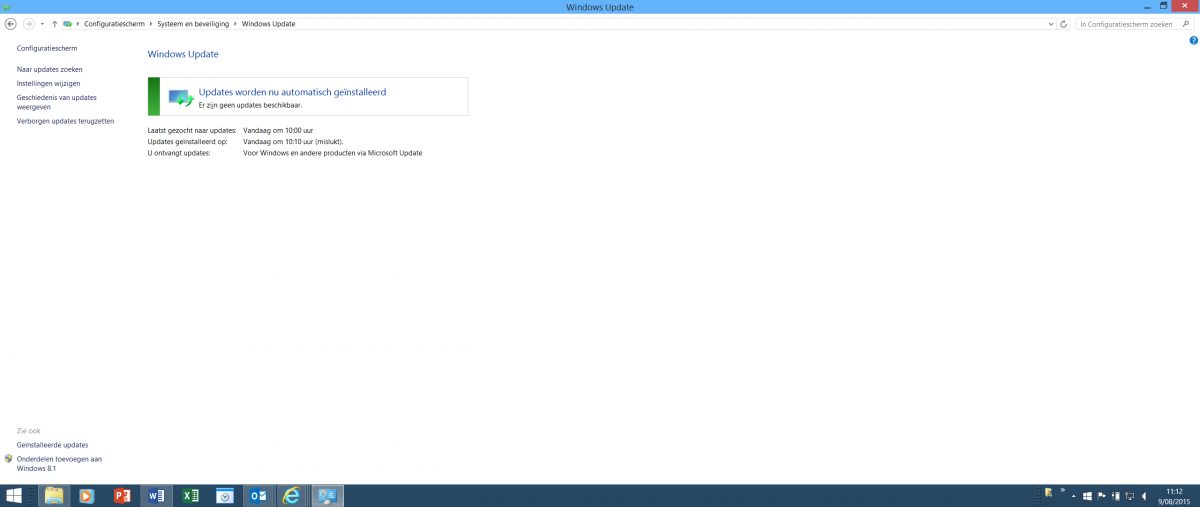The image size is (1200, 507).
Task: Click the U ontvangt updates label
Action: pos(179,153)
